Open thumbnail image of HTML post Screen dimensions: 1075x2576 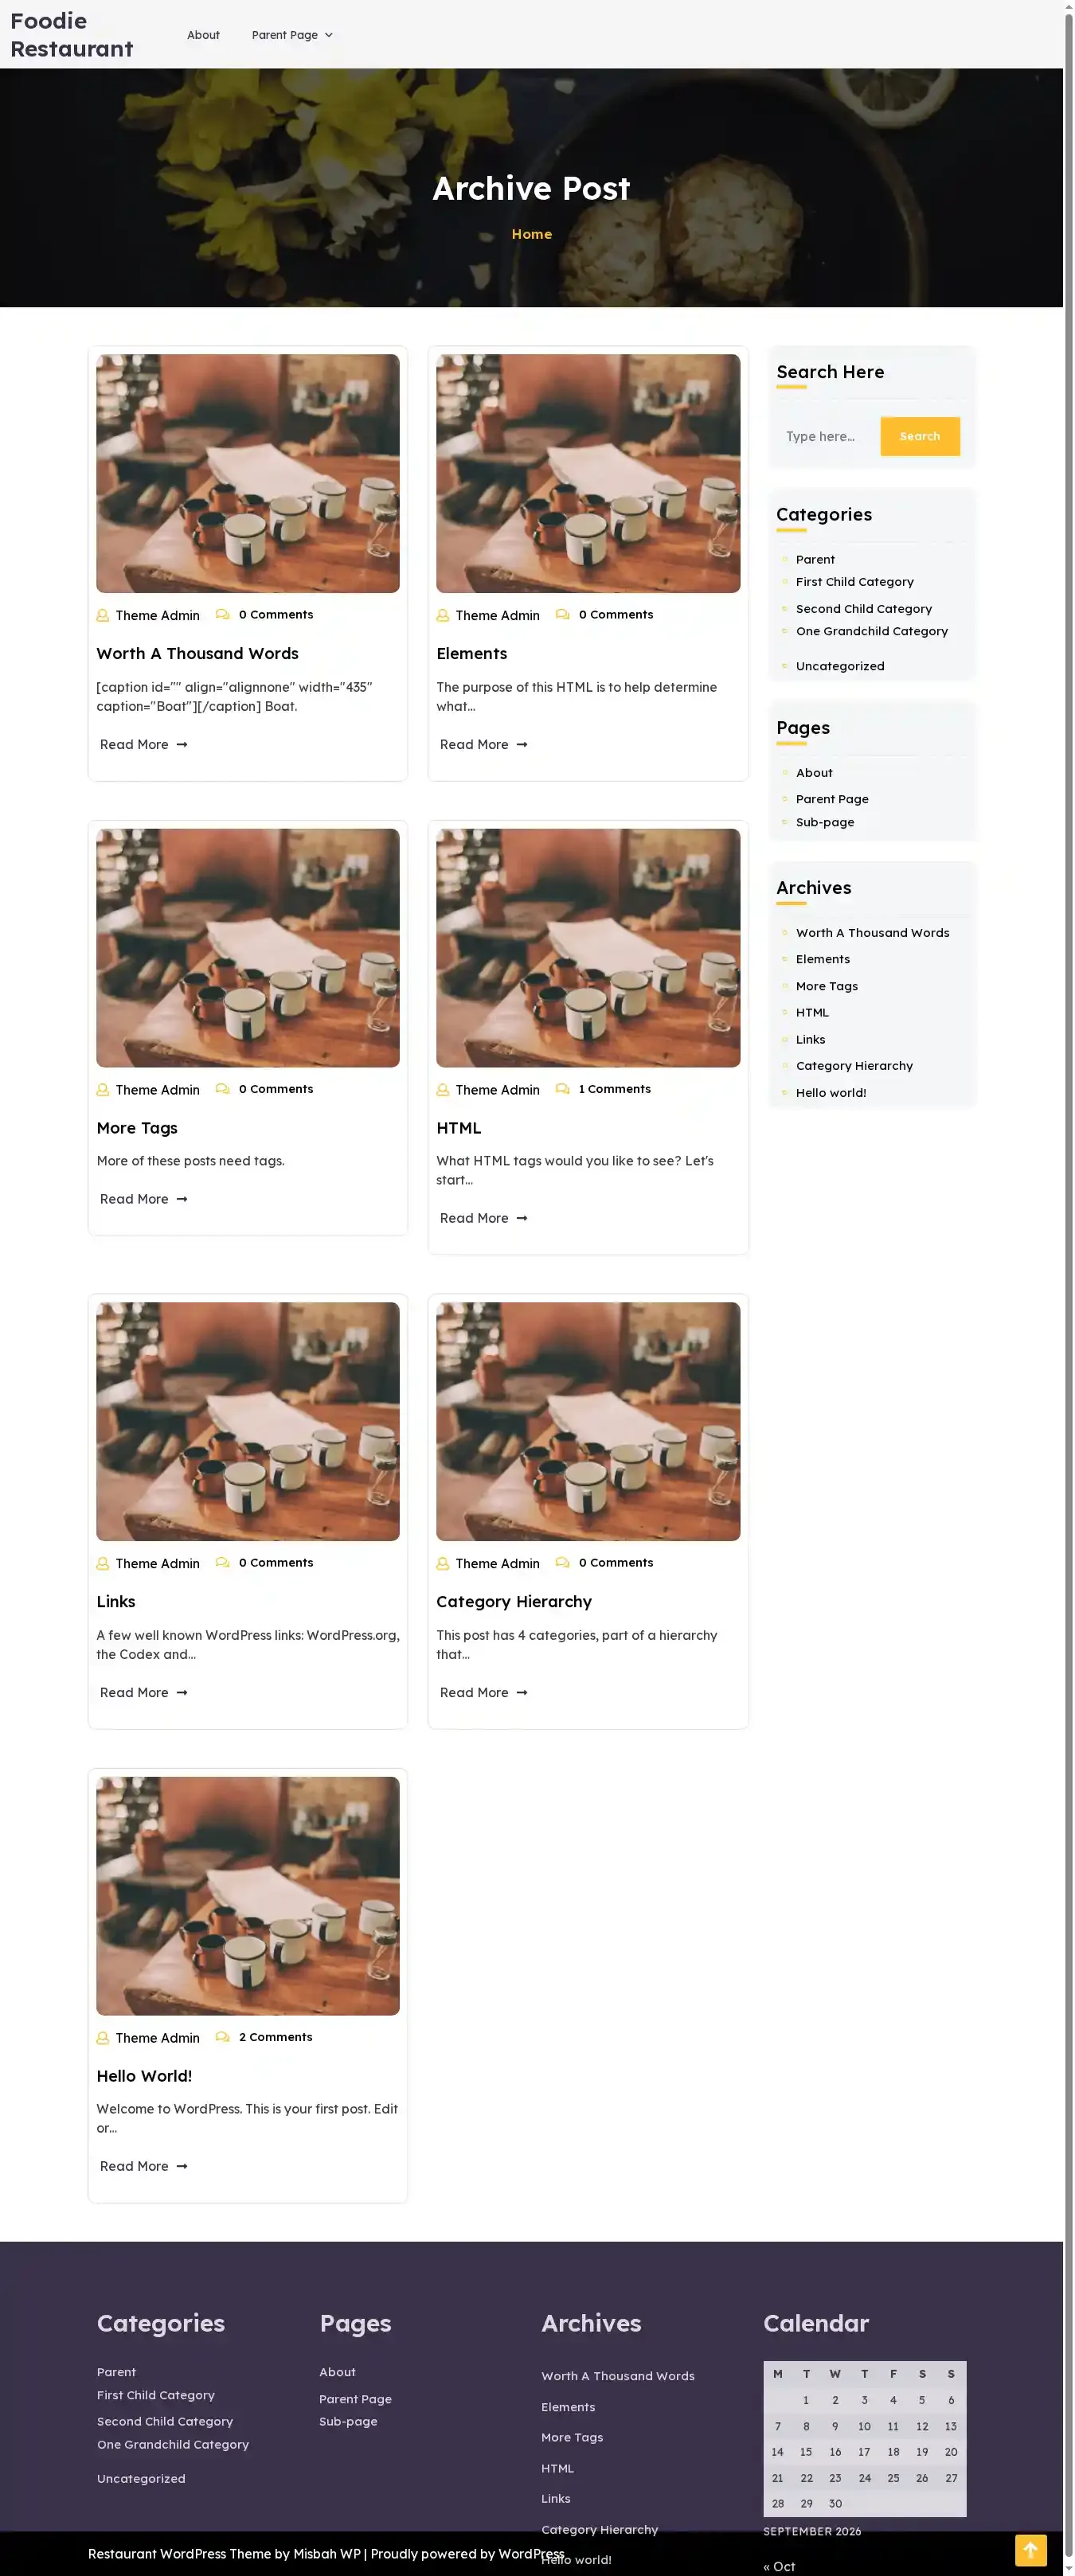[588, 947]
